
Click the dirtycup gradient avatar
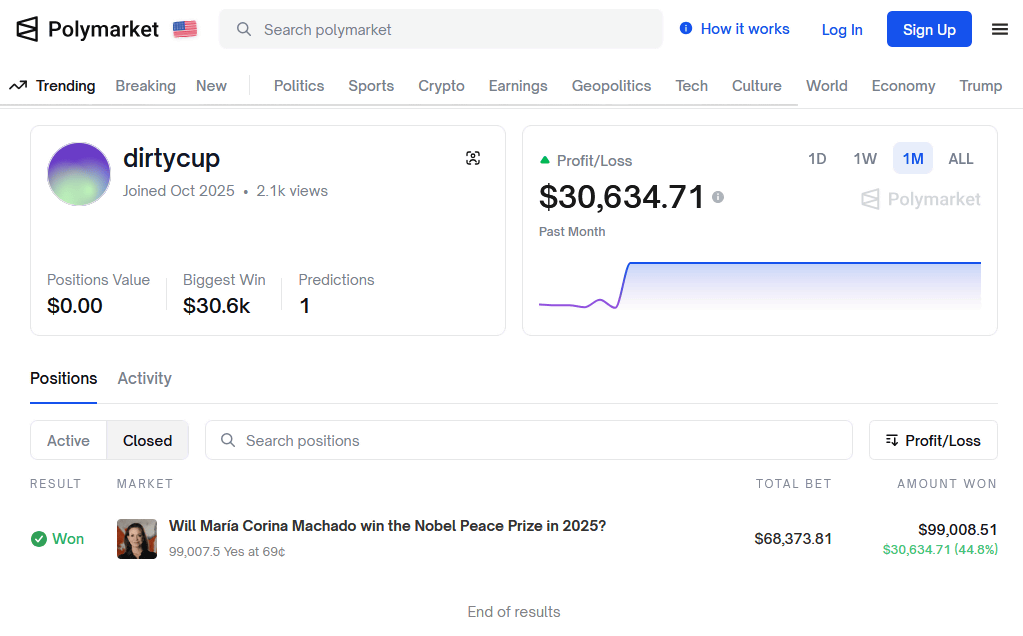(x=79, y=174)
